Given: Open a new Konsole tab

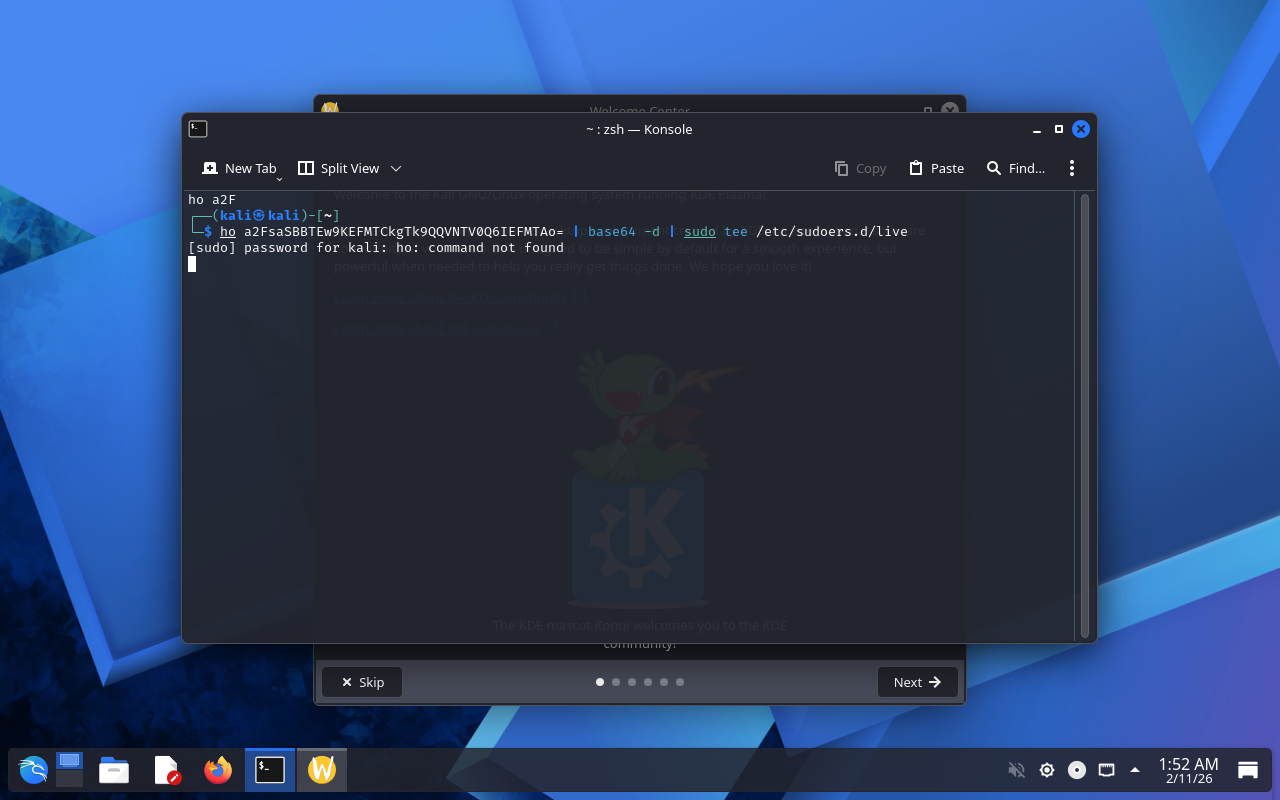Looking at the screenshot, I should [x=238, y=168].
